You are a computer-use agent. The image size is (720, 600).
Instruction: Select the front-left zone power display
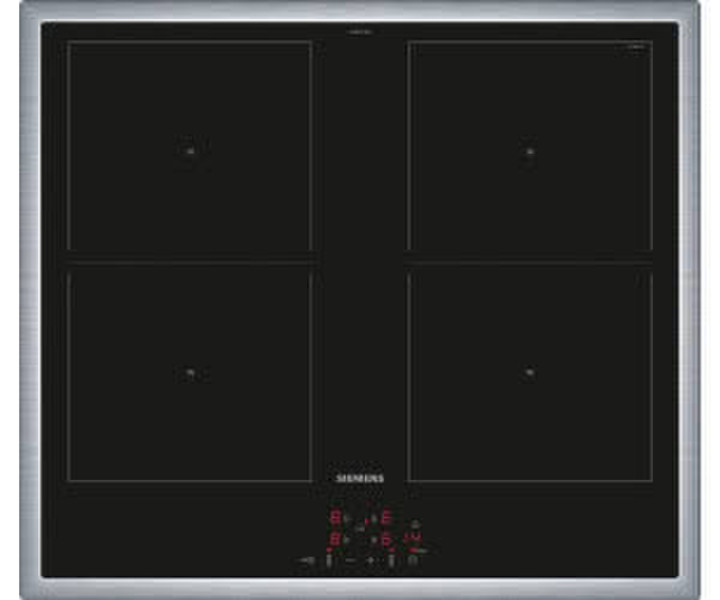(x=335, y=539)
